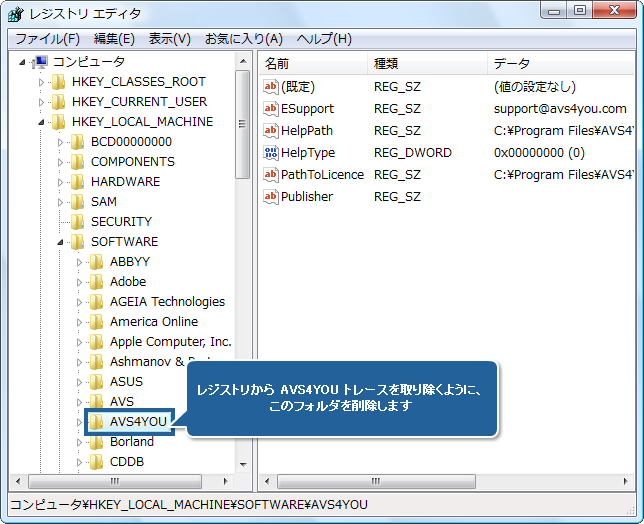The height and width of the screenshot is (524, 644).
Task: Open the 表示(V) menu
Action: [170, 39]
